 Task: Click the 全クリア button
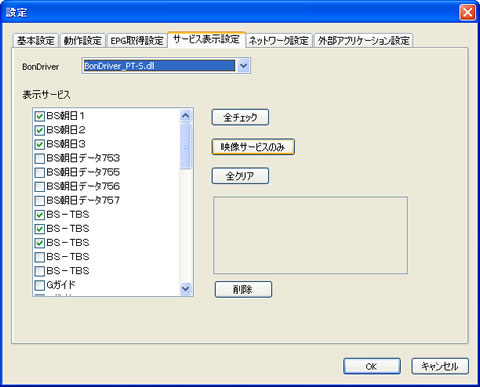point(240,176)
